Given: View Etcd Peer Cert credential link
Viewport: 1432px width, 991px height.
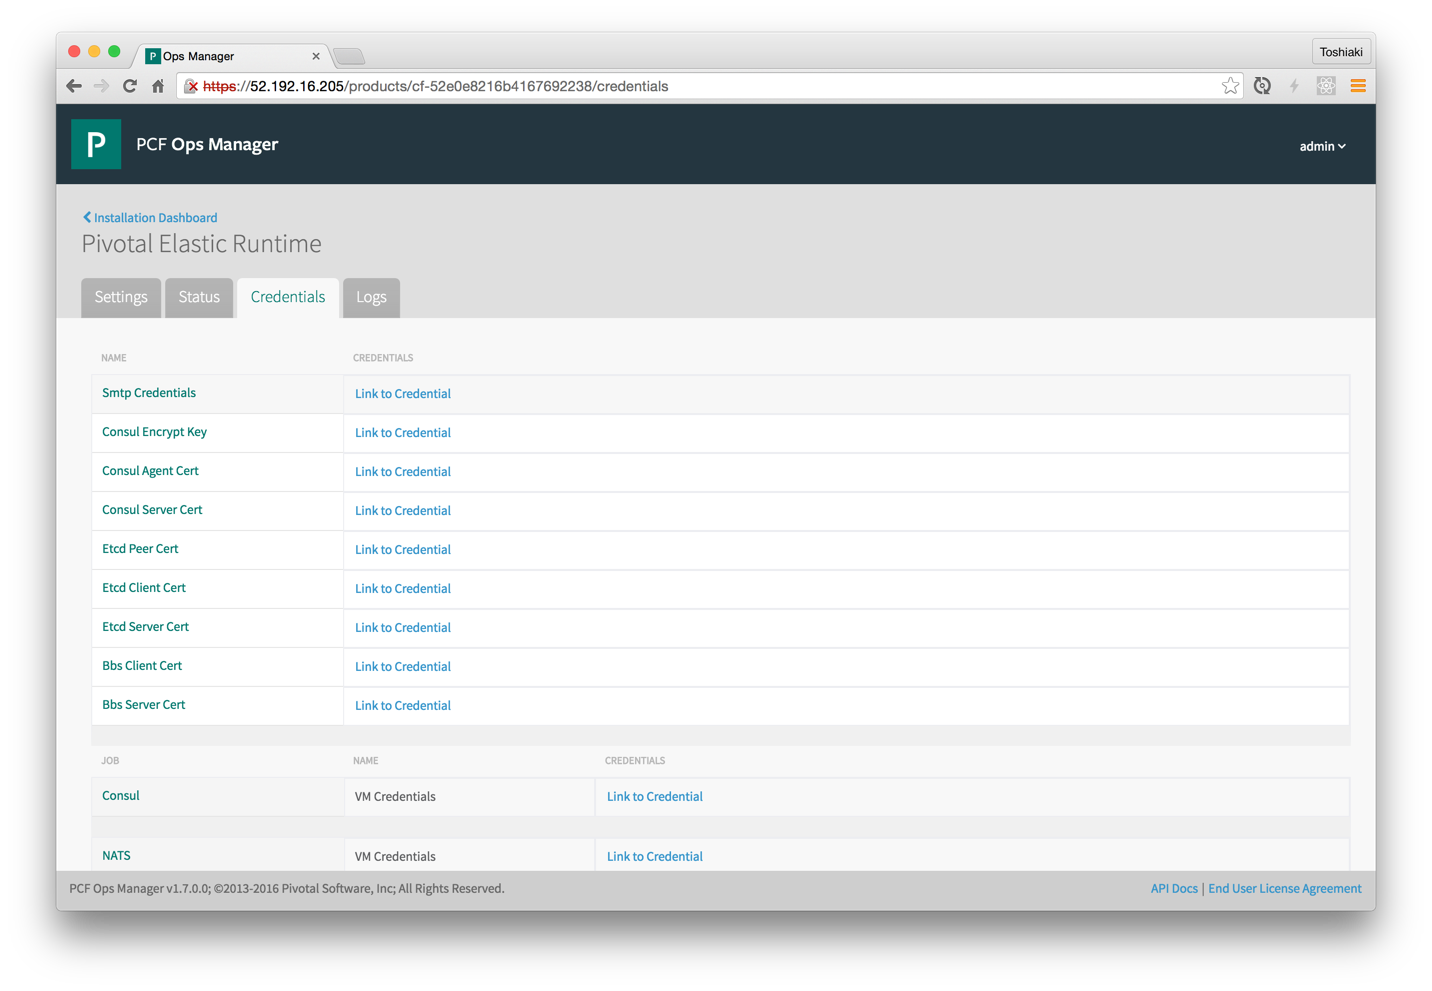Looking at the screenshot, I should pyautogui.click(x=403, y=550).
